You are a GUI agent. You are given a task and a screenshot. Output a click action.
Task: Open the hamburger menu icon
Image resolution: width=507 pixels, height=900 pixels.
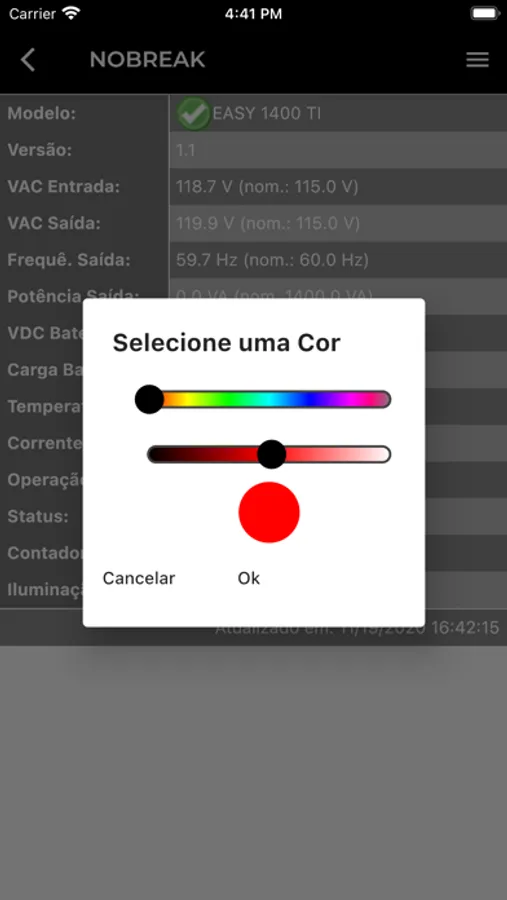477,60
